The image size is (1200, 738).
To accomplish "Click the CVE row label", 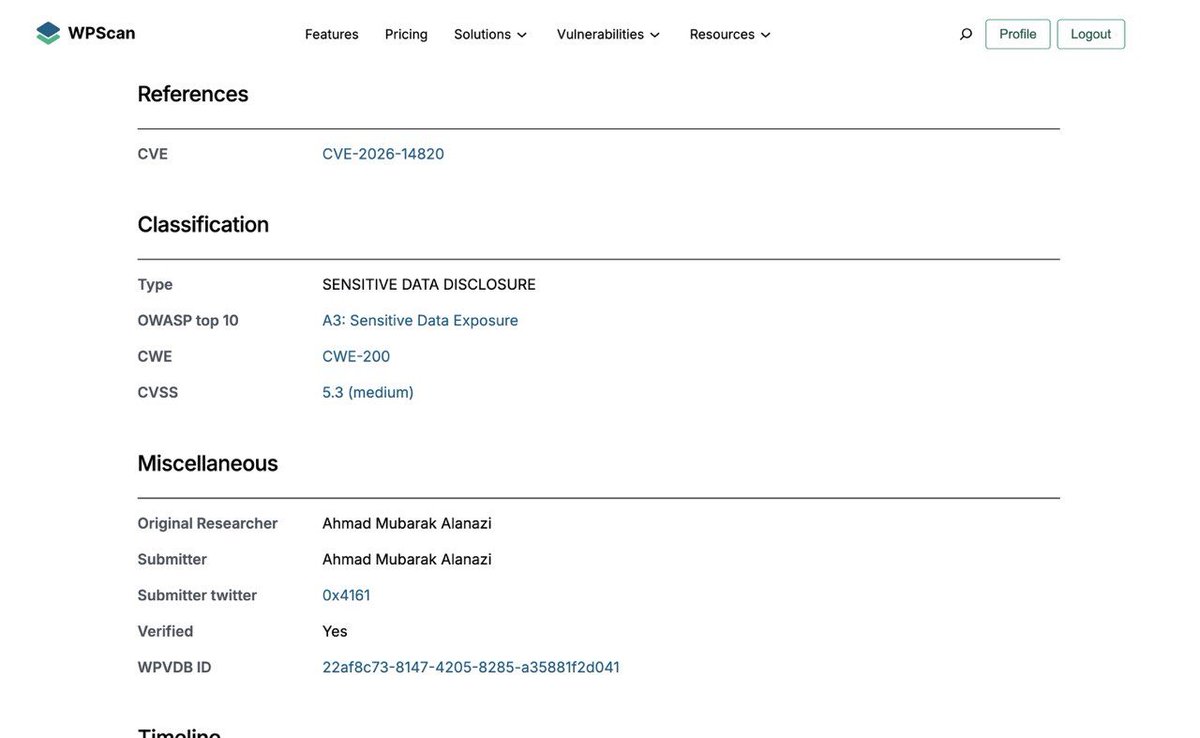I will coord(153,154).
